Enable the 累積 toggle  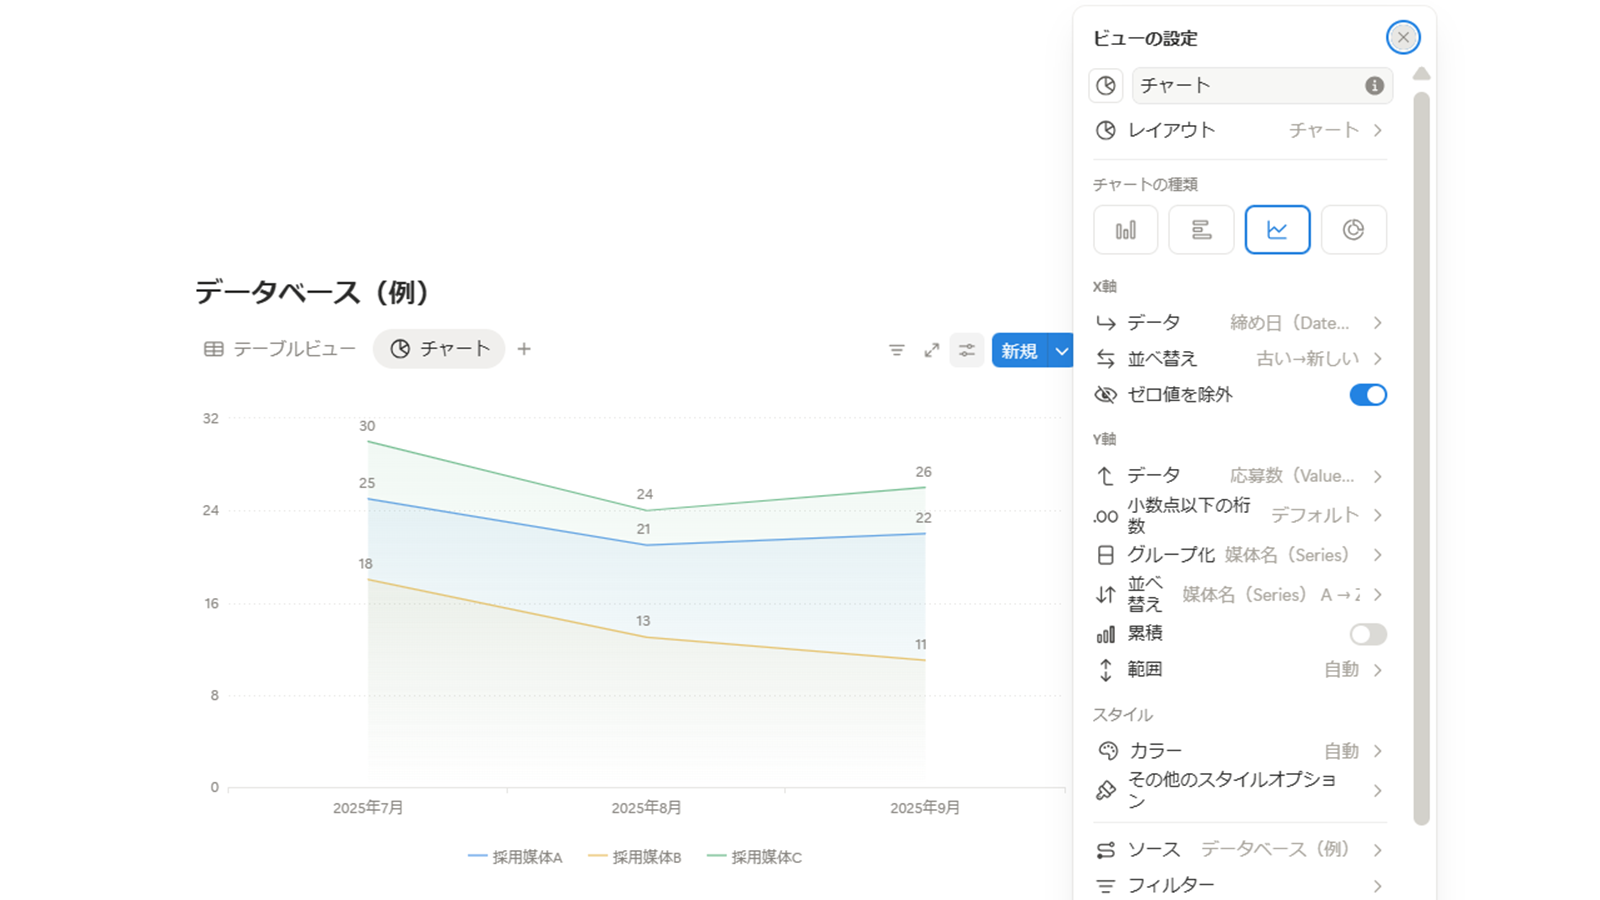coord(1367,634)
